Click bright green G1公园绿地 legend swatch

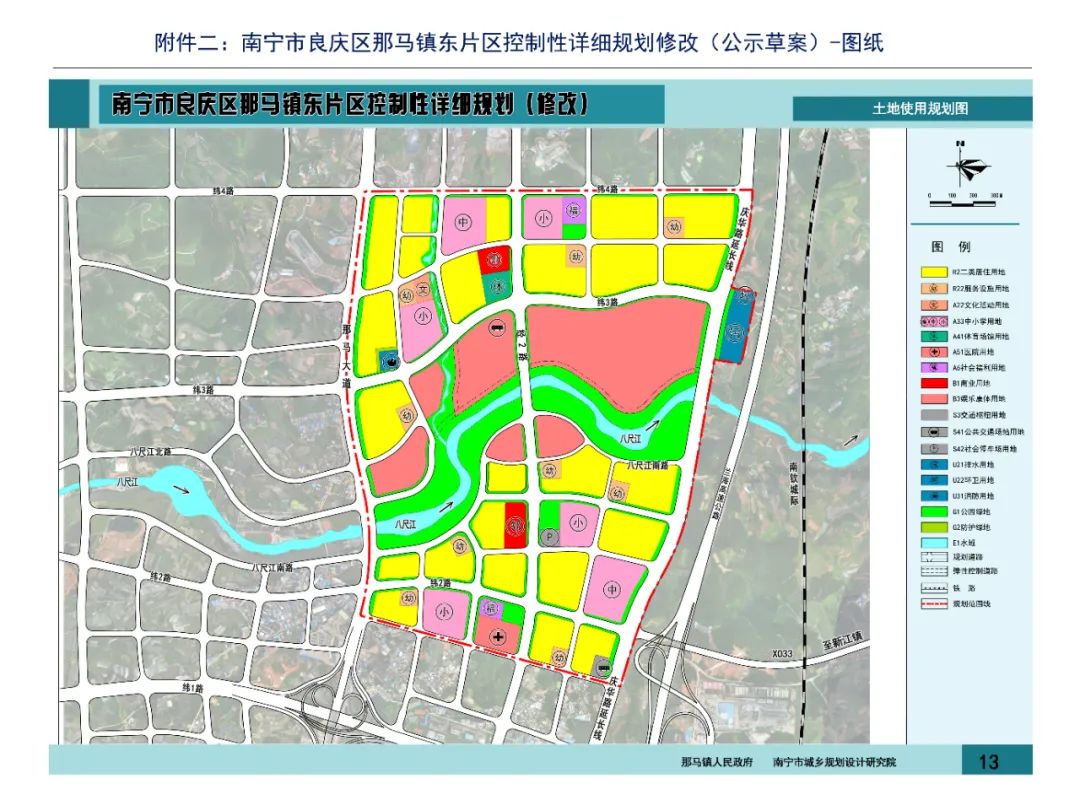point(934,512)
